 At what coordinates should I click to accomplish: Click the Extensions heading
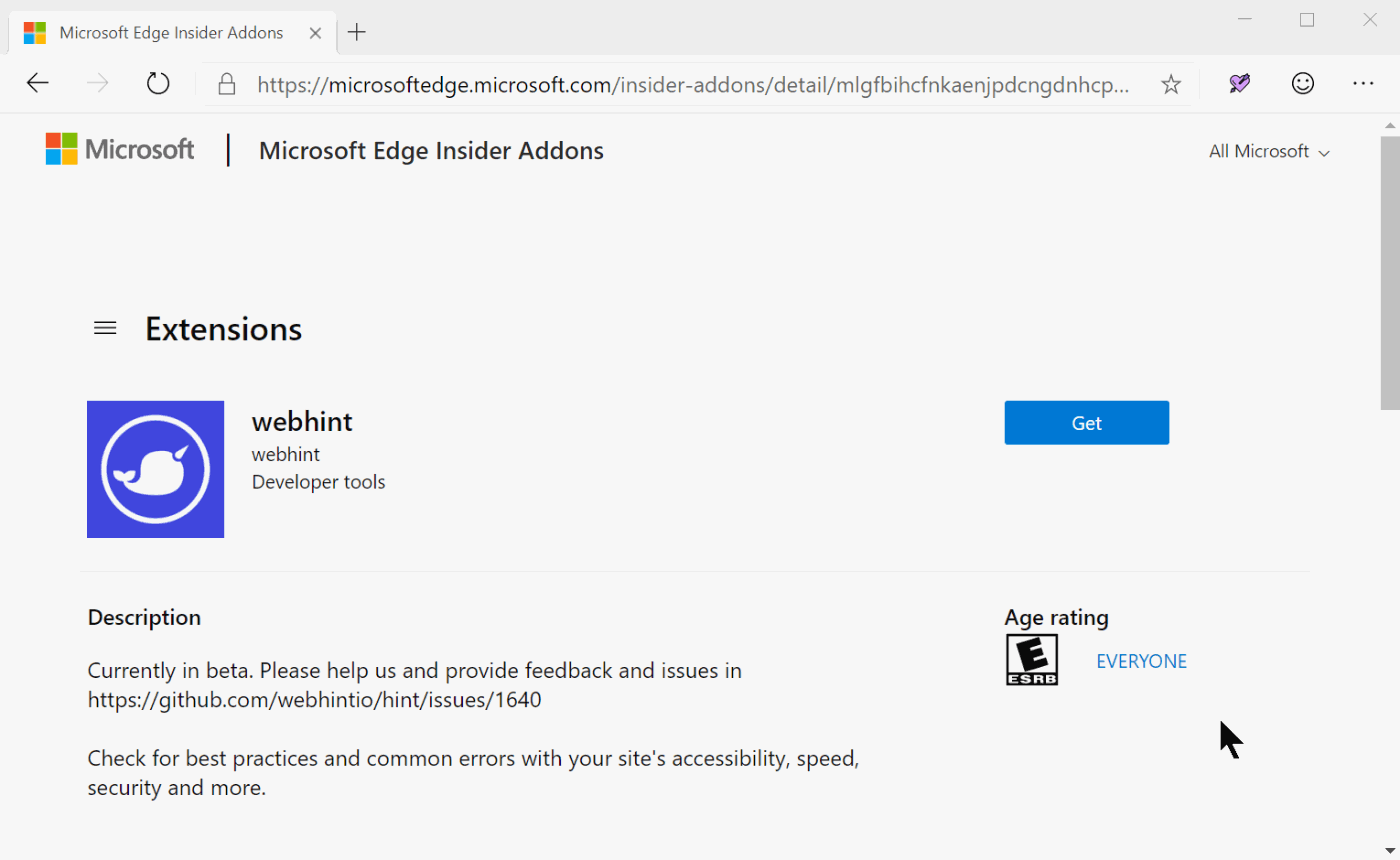pyautogui.click(x=223, y=328)
